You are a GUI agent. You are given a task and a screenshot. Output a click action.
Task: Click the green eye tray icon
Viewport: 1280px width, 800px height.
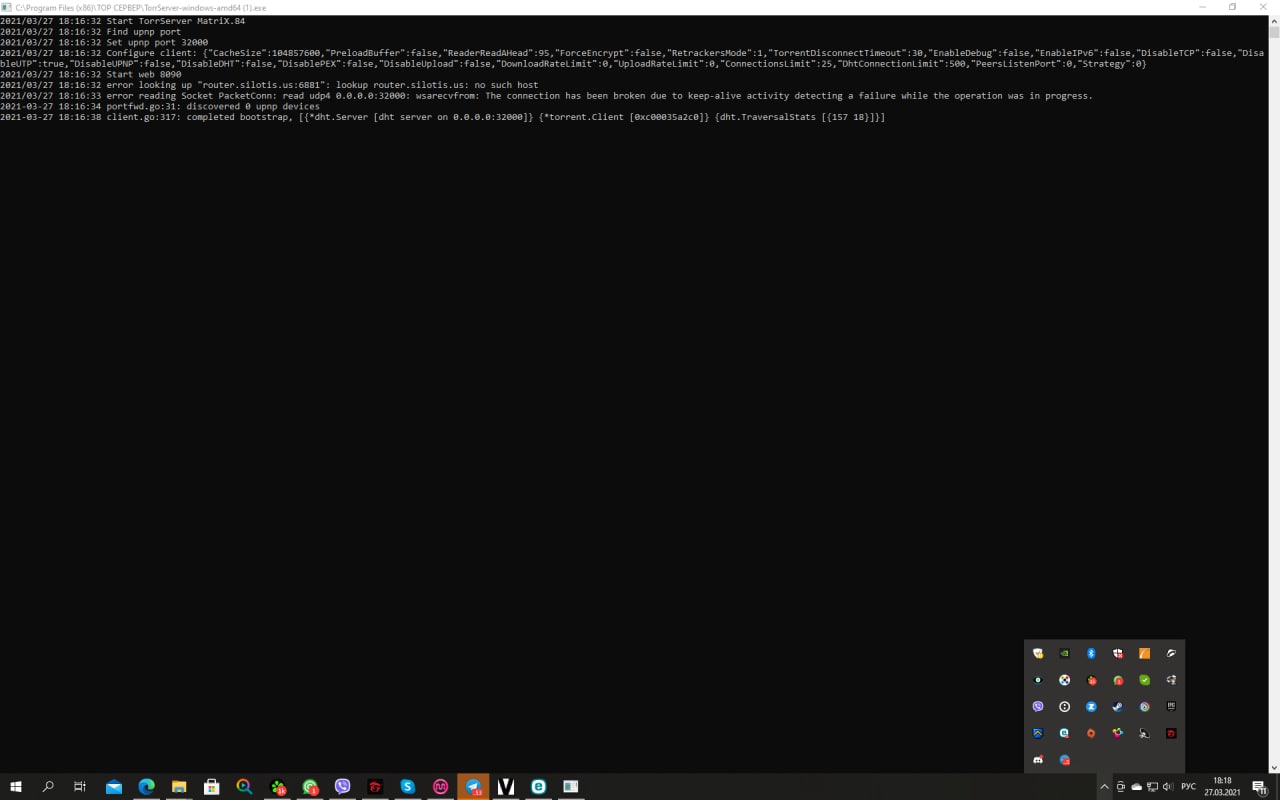pos(1038,680)
